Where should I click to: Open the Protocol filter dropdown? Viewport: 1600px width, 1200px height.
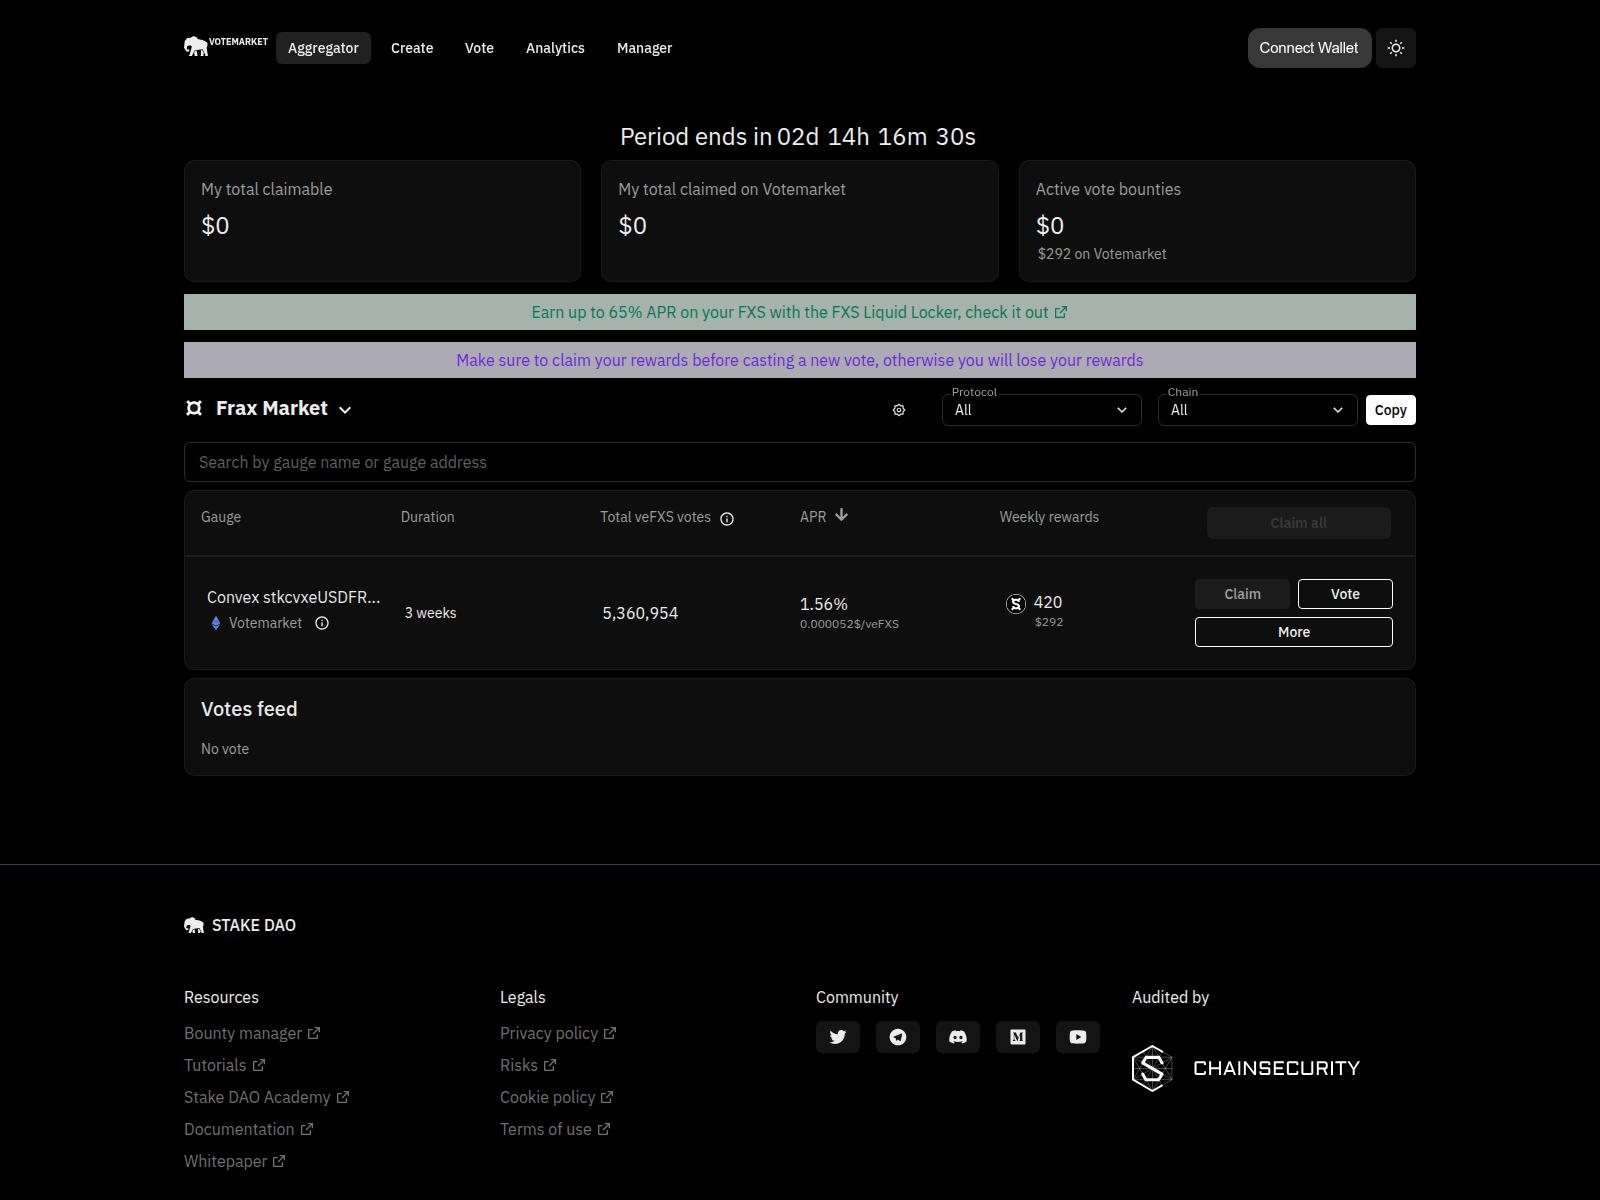[x=1041, y=410]
